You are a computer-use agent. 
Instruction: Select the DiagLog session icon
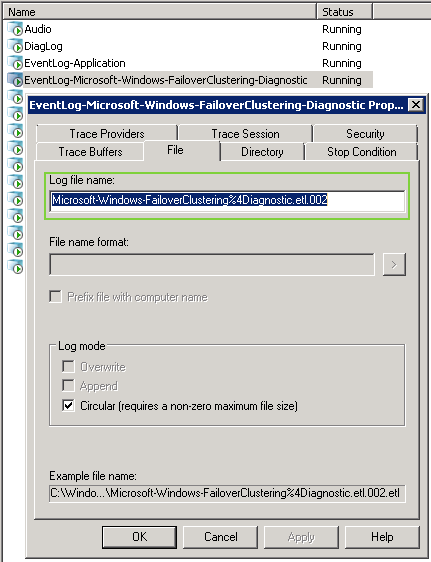click(15, 46)
